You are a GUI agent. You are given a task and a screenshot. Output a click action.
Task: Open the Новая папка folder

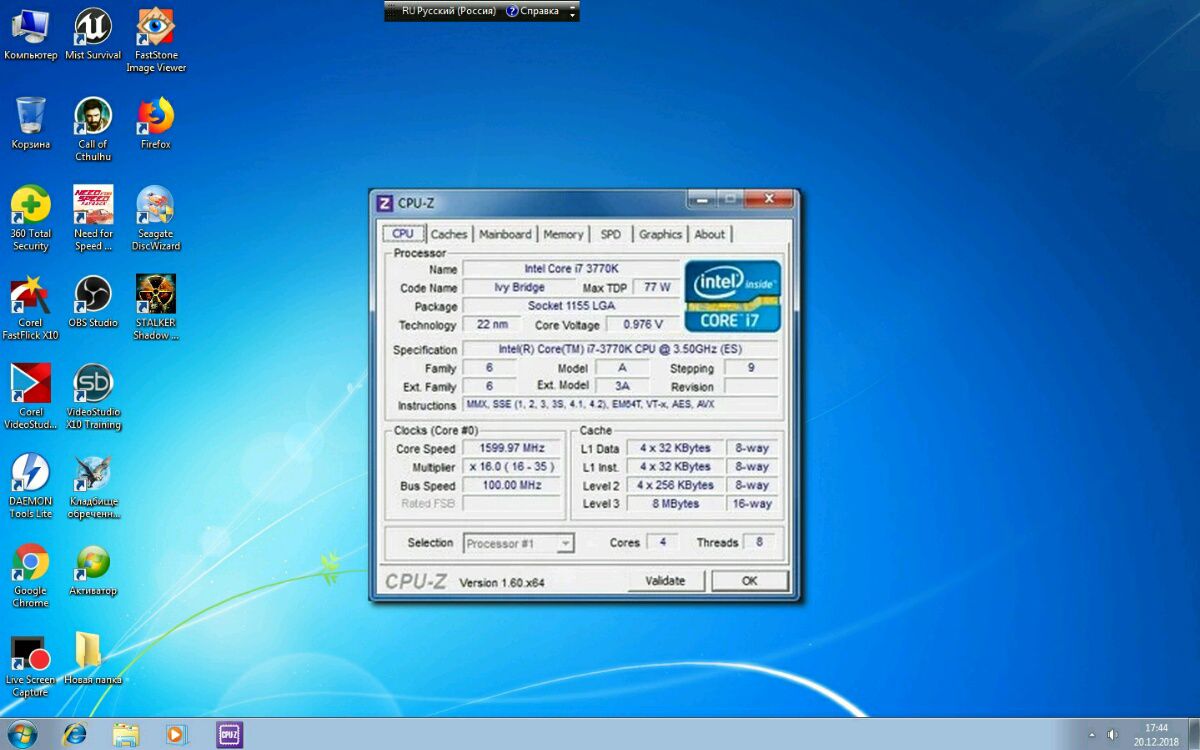[93, 659]
